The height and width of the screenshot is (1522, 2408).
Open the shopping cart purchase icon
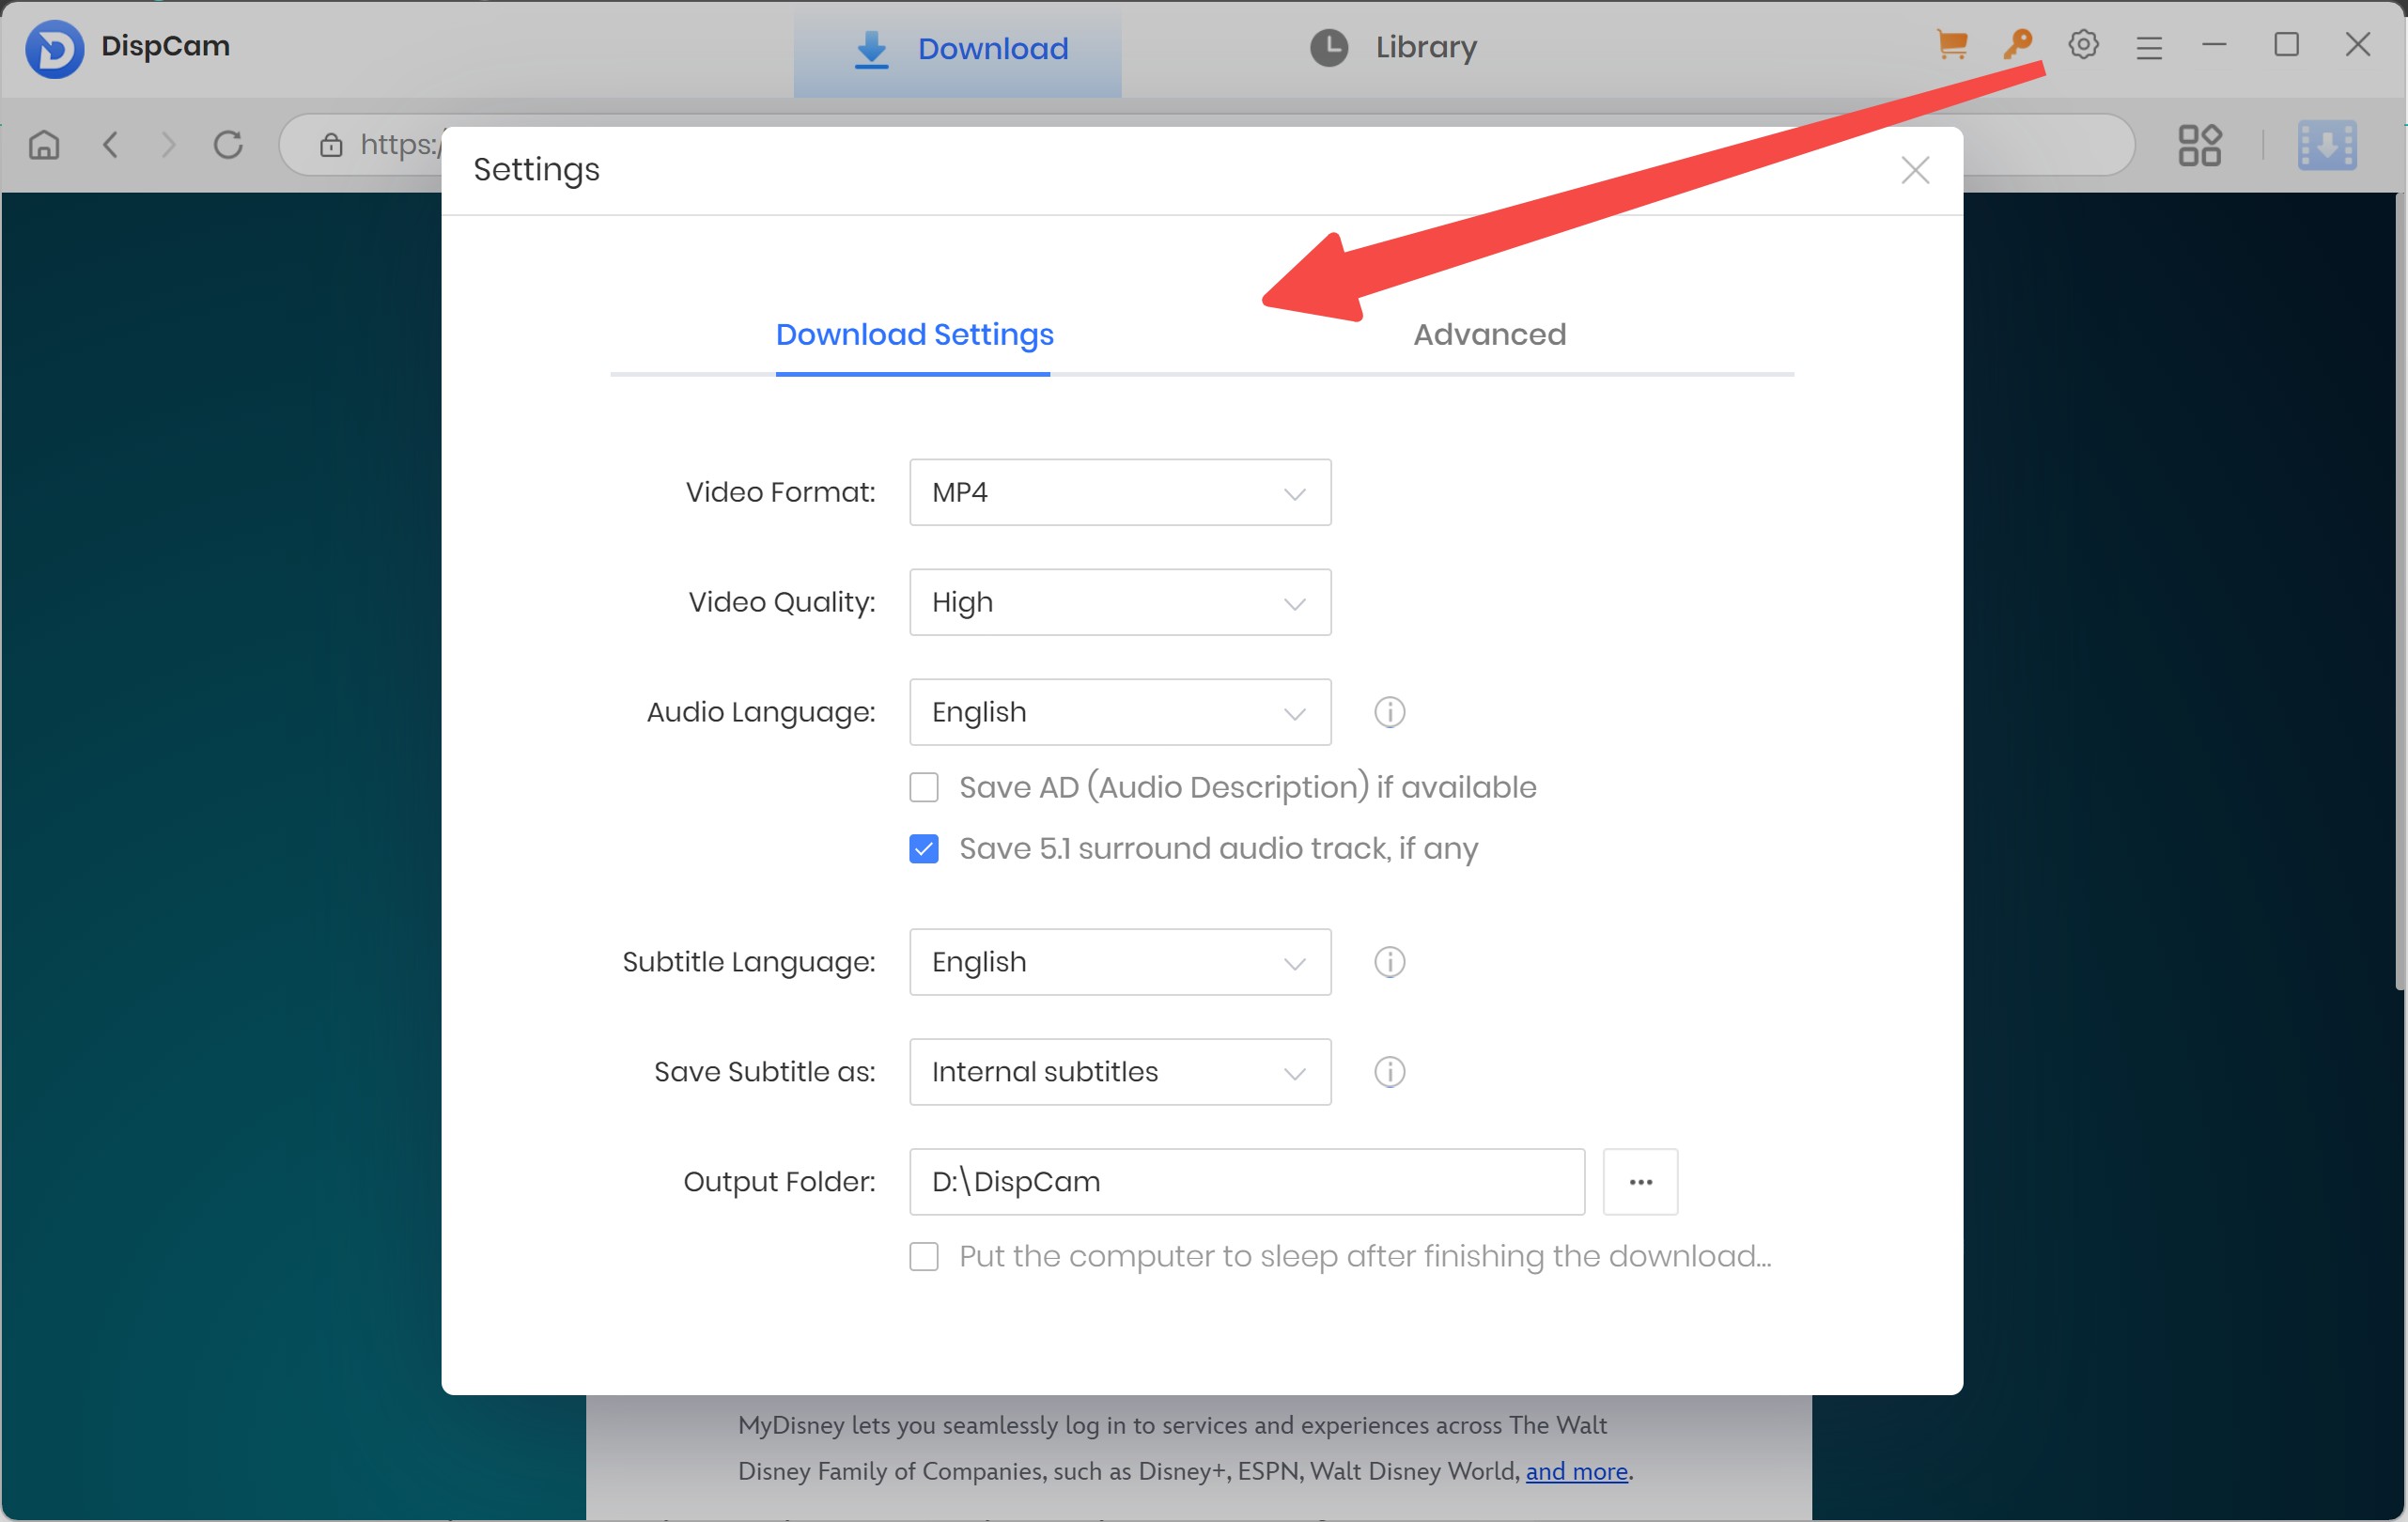(x=1951, y=45)
